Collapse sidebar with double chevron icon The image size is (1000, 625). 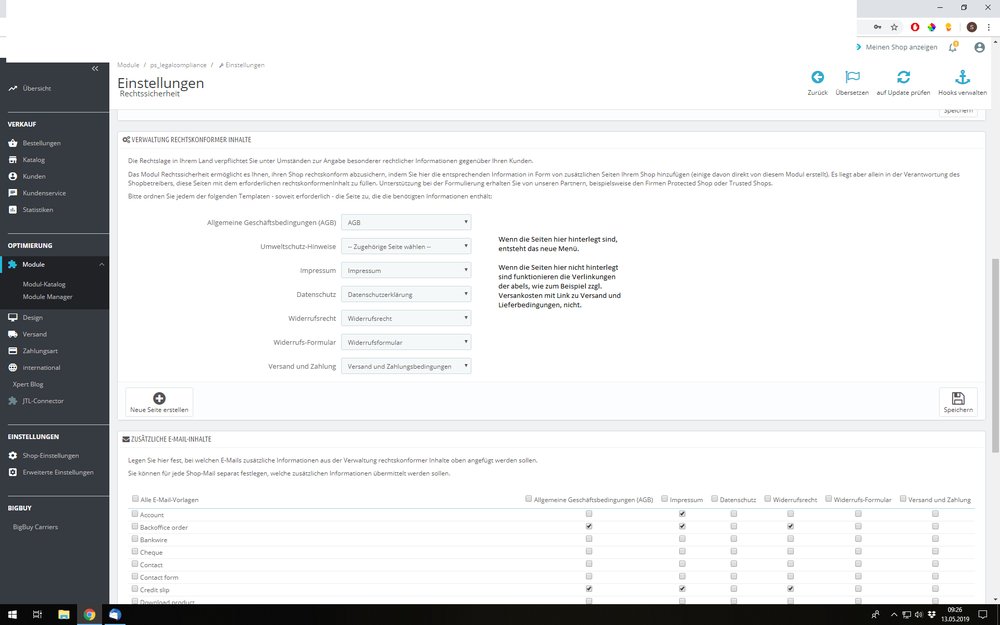95,68
